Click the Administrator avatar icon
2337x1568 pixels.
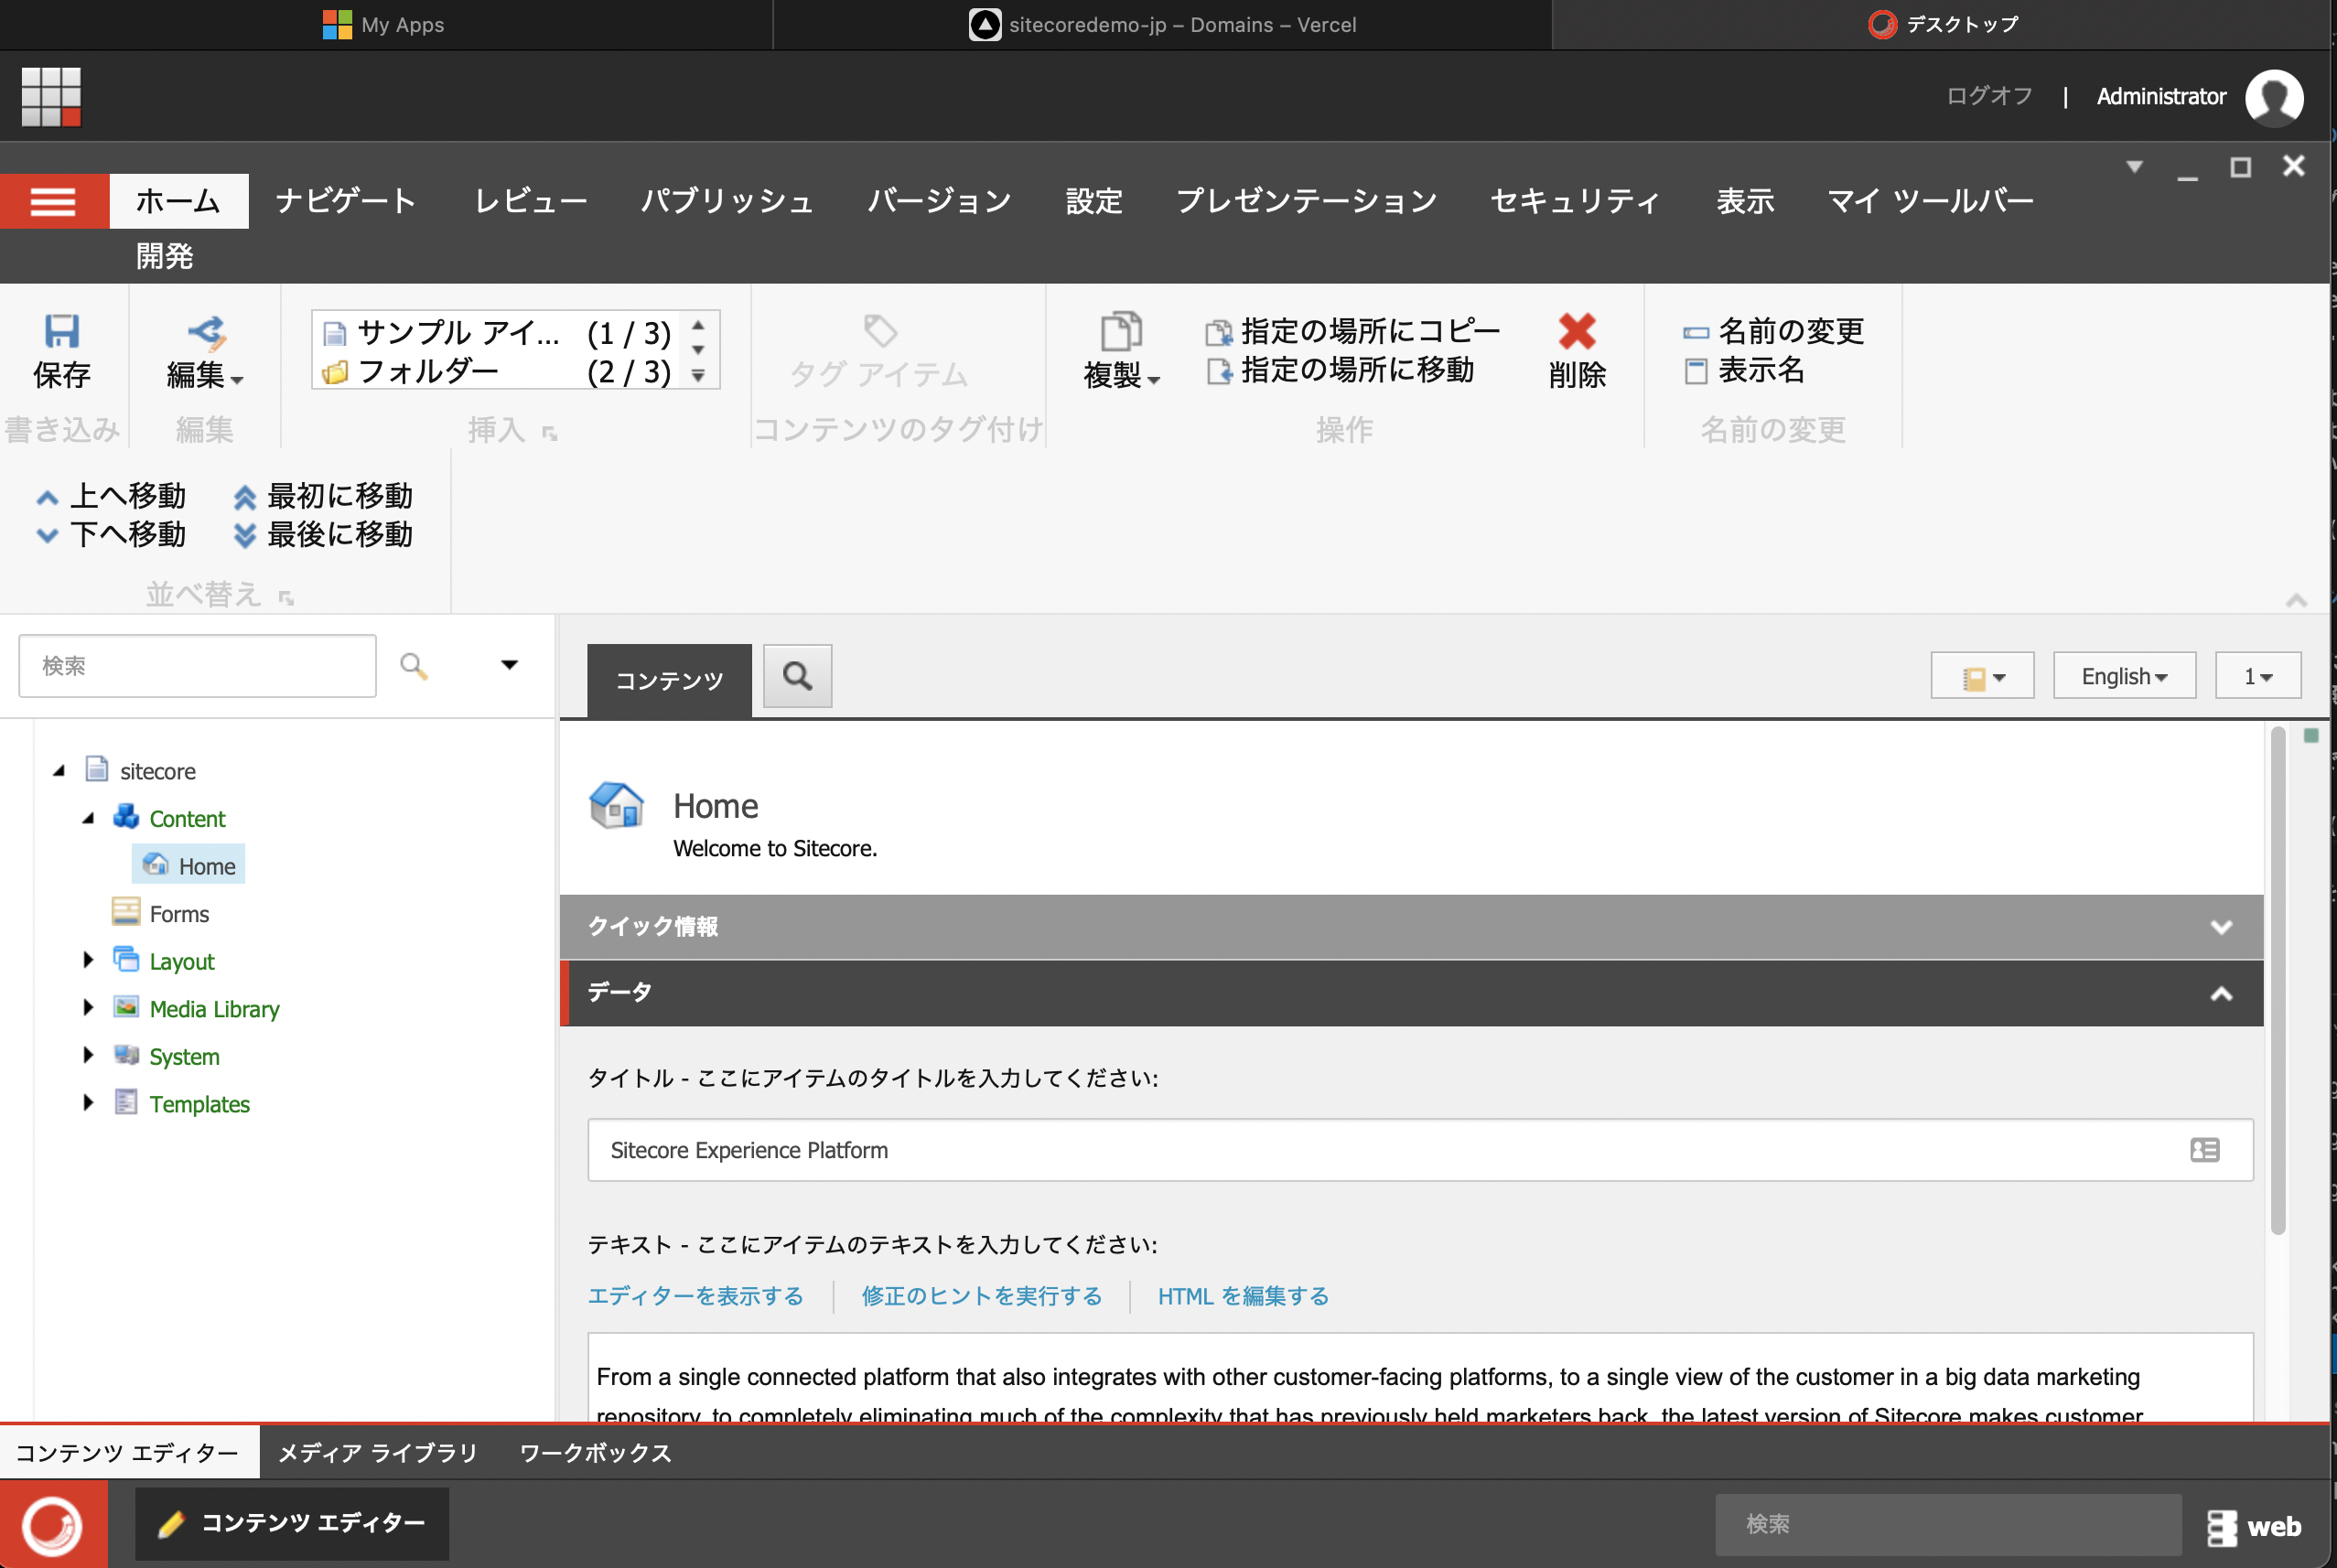(x=2274, y=97)
